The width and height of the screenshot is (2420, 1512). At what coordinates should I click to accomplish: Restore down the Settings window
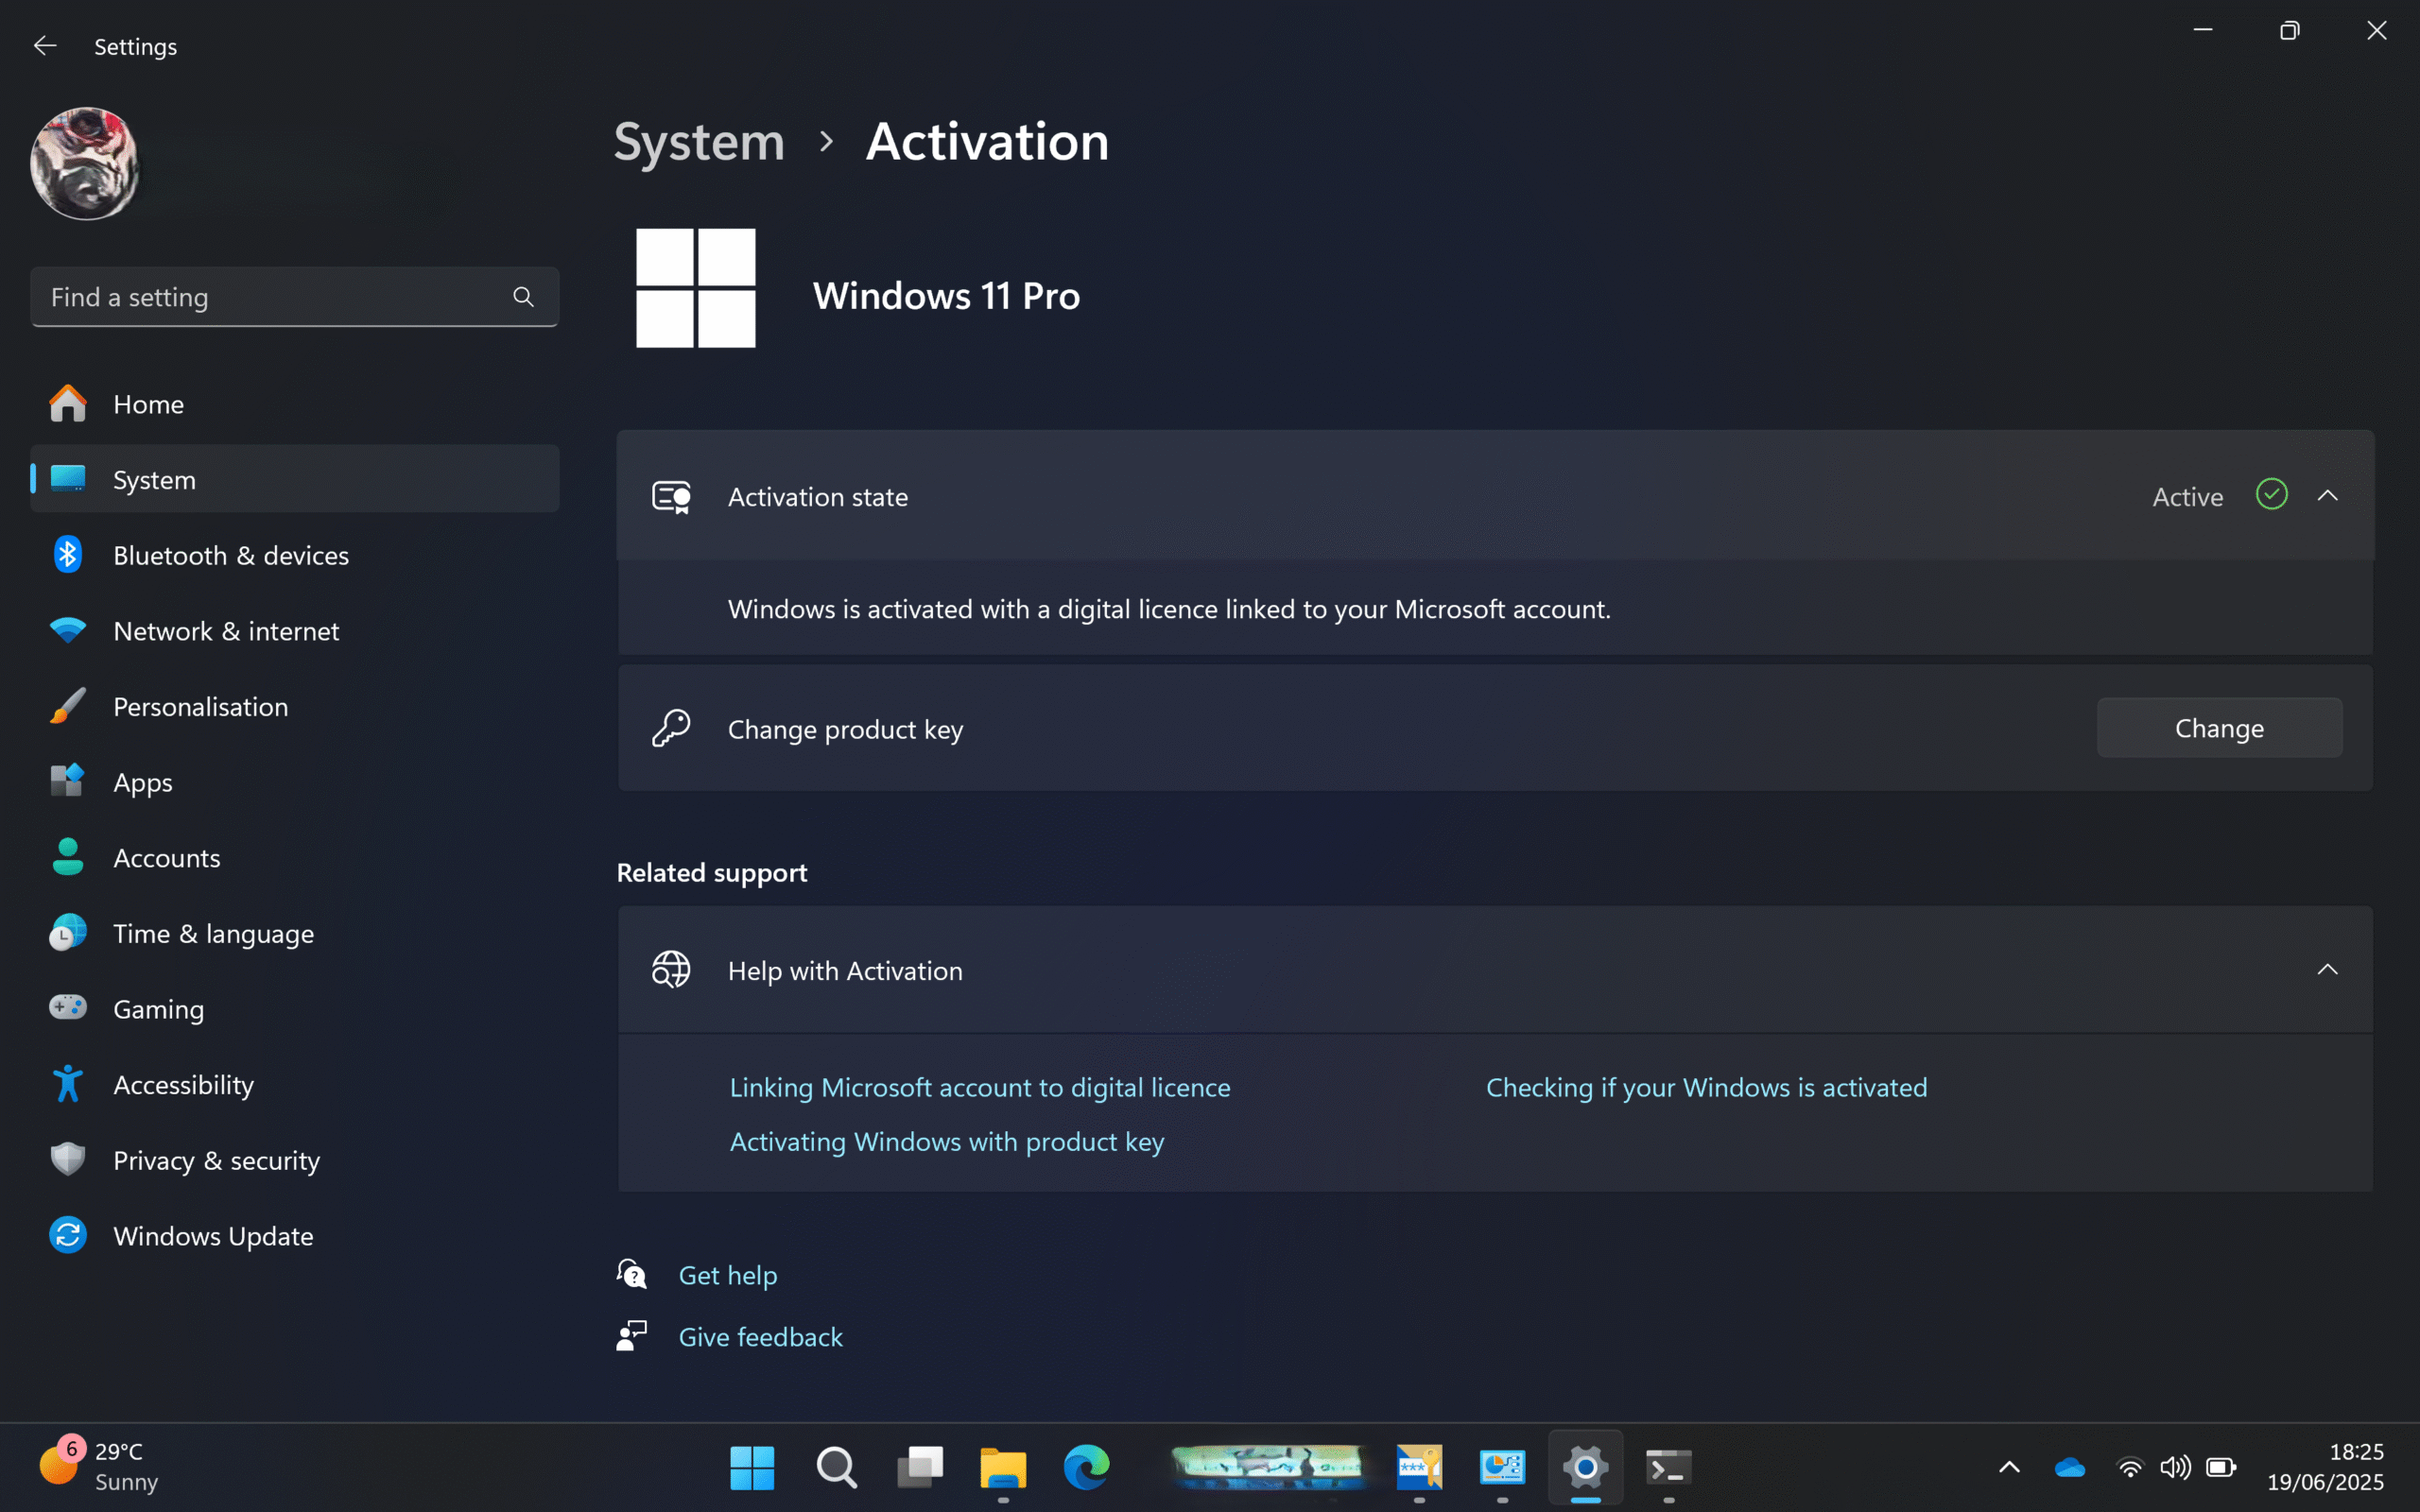click(x=2289, y=30)
